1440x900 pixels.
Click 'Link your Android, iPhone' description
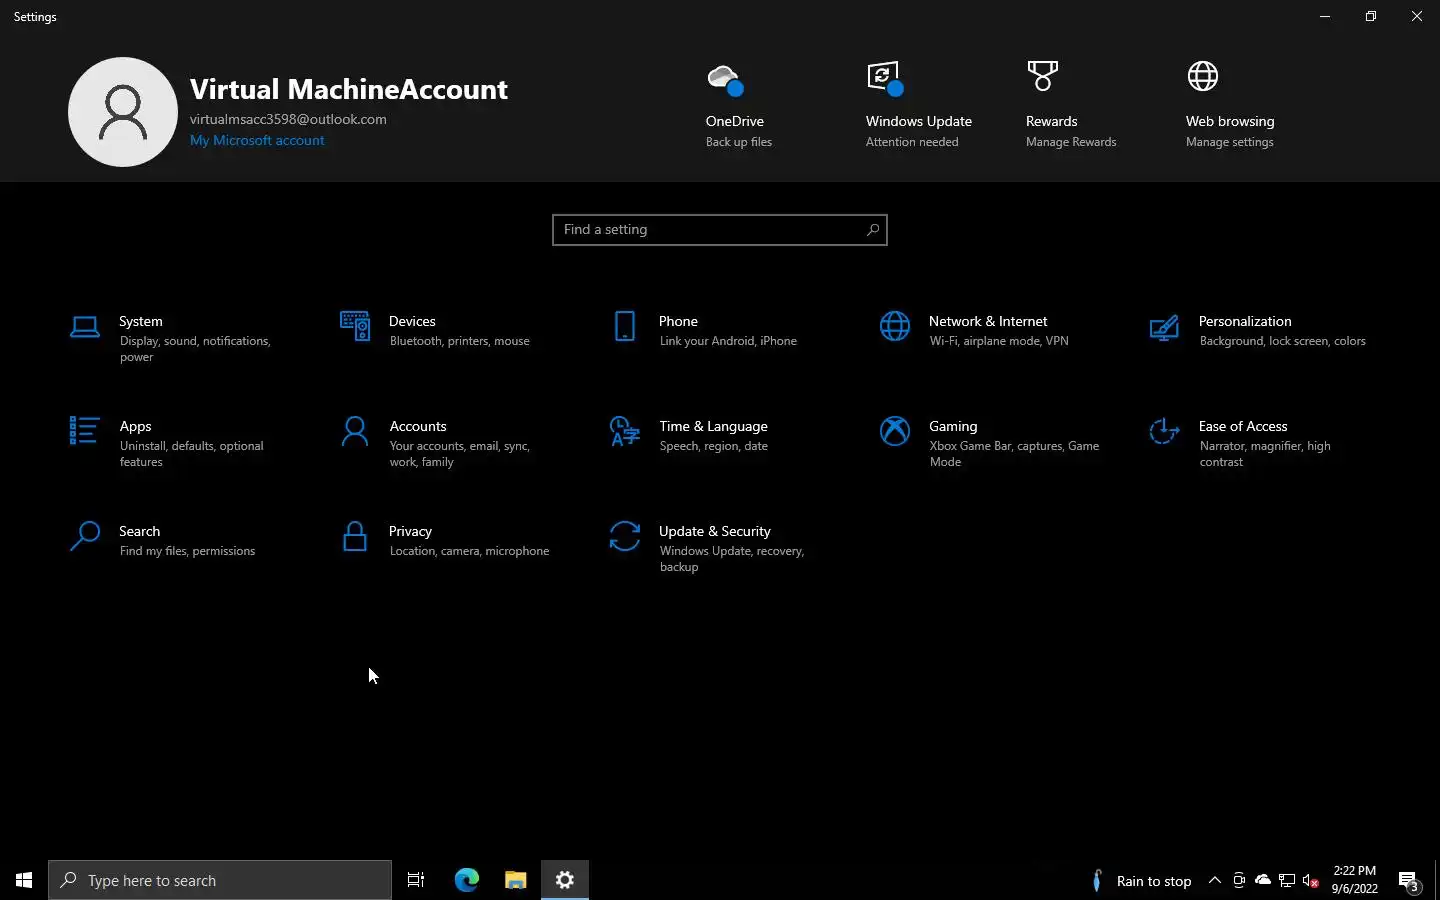(728, 341)
